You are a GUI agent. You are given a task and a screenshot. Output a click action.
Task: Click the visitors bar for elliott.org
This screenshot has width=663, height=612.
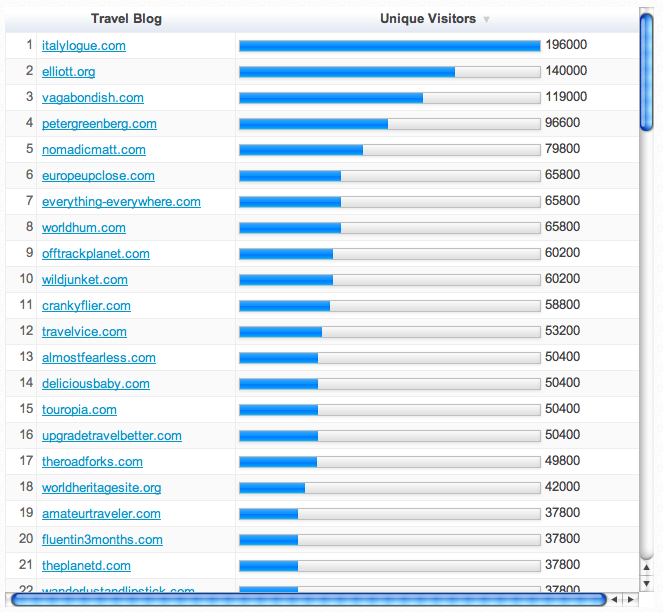click(390, 72)
